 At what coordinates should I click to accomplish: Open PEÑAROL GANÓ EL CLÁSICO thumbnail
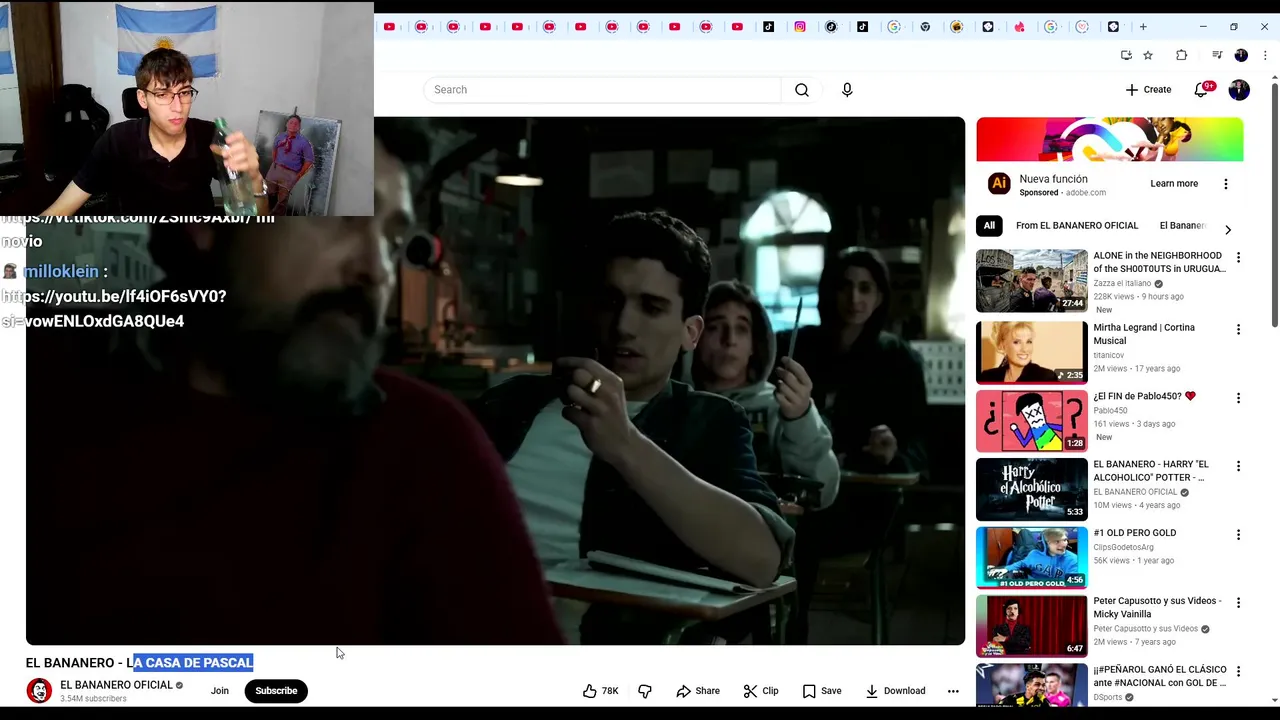pos(1031,685)
